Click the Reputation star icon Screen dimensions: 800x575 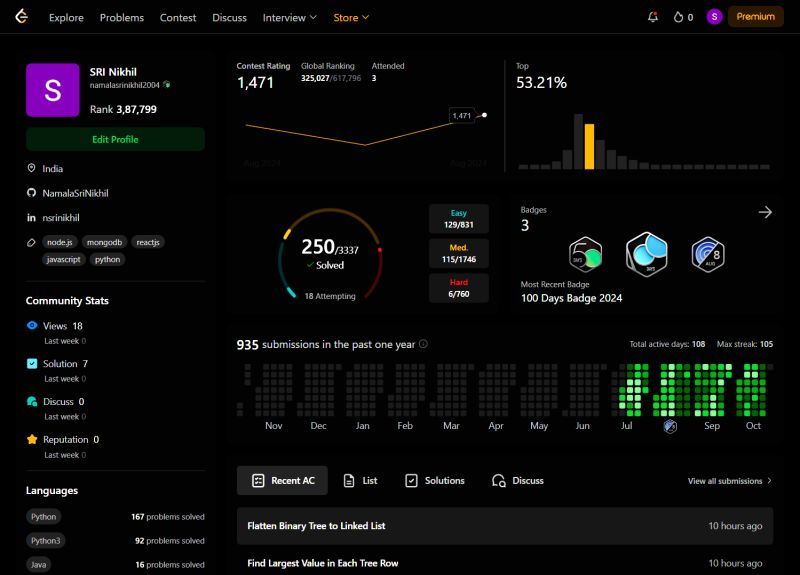[32, 439]
